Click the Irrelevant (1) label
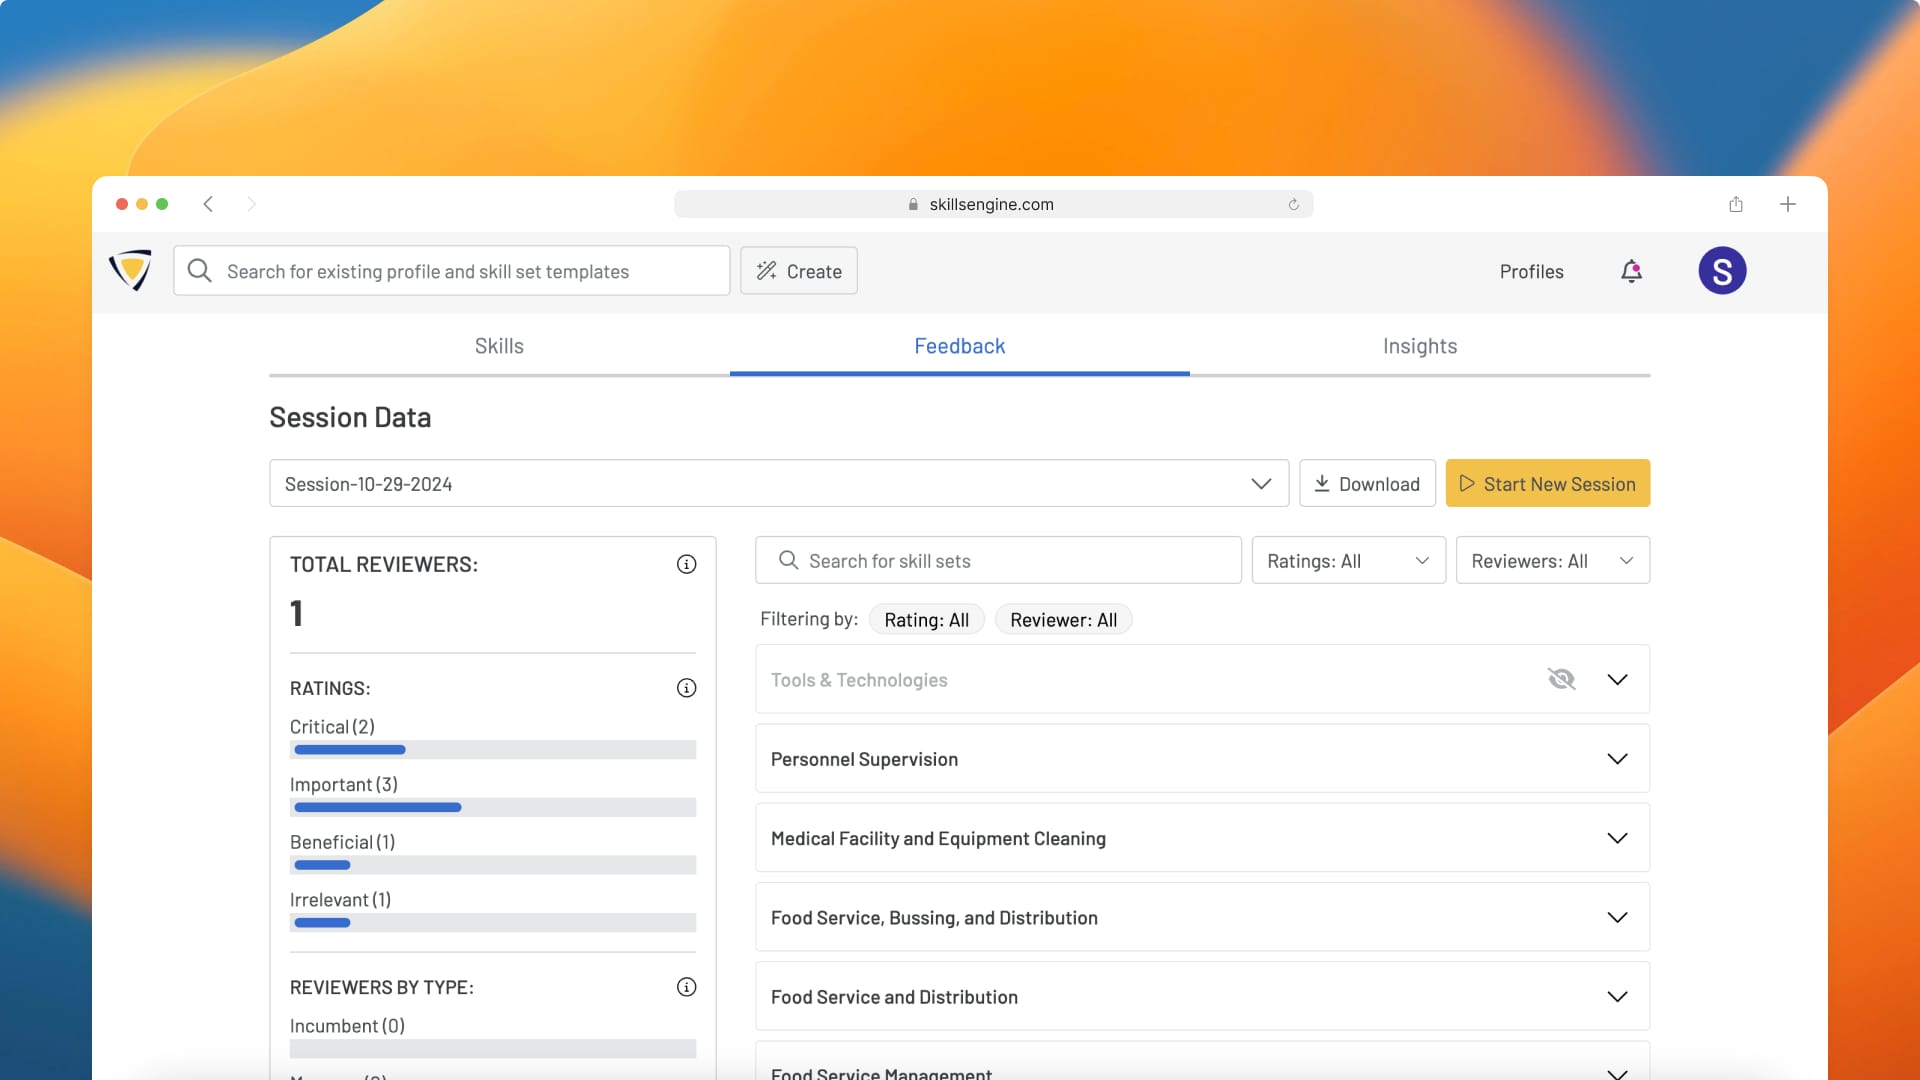Screen dimensions: 1920x1080 pos(340,900)
